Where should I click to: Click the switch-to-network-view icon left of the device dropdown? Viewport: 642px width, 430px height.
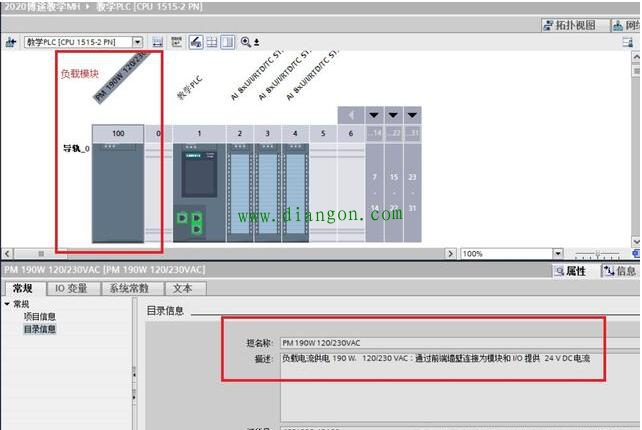click(11, 42)
